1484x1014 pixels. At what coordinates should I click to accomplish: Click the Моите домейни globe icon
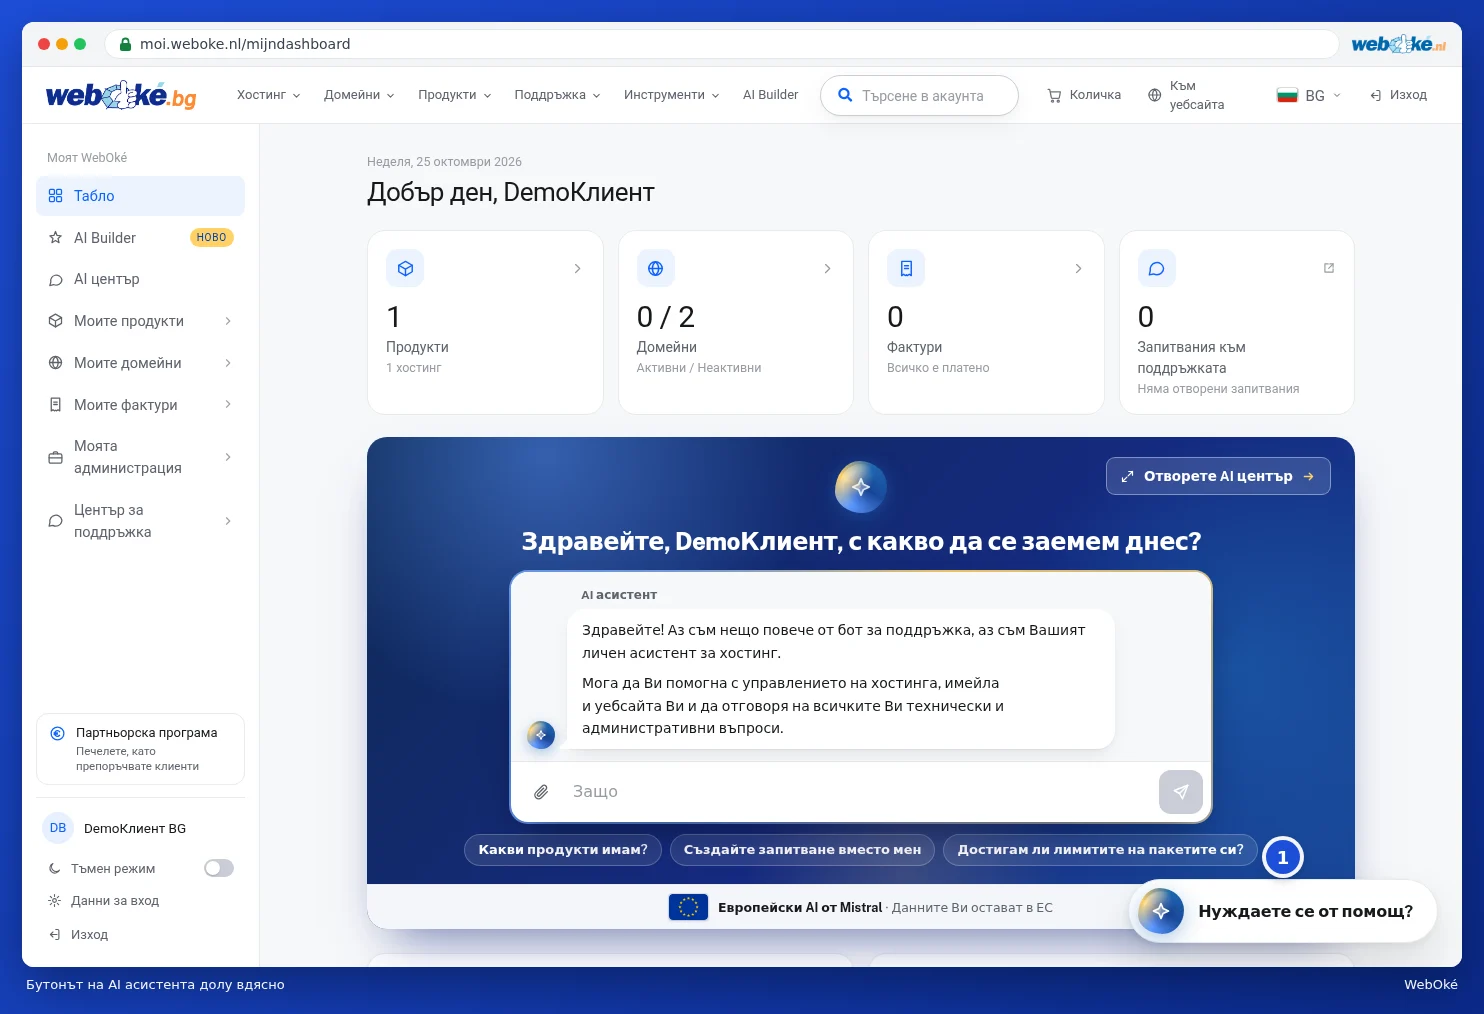click(x=56, y=363)
